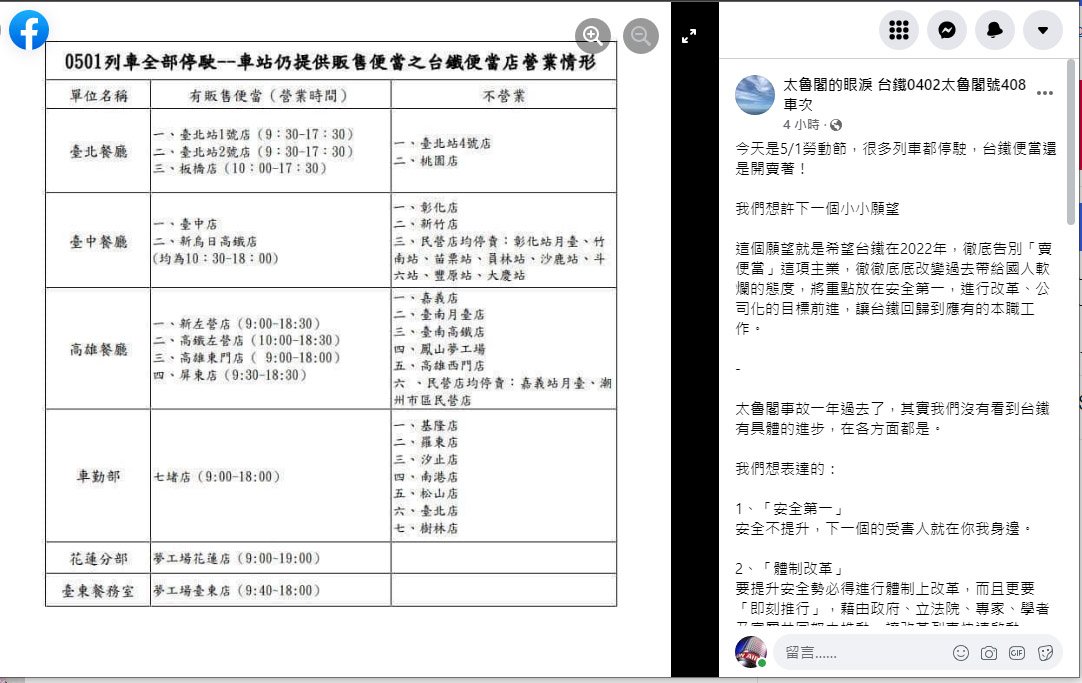This screenshot has height=683, width=1082.
Task: Click text 板橋店 (10:00-17:30)
Action: (x=253, y=168)
